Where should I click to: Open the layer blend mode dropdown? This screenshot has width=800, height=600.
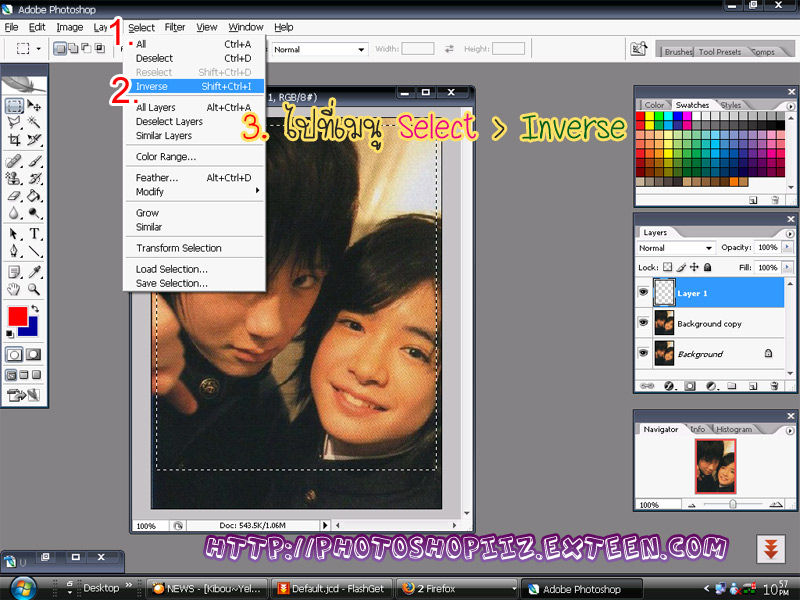(x=676, y=247)
